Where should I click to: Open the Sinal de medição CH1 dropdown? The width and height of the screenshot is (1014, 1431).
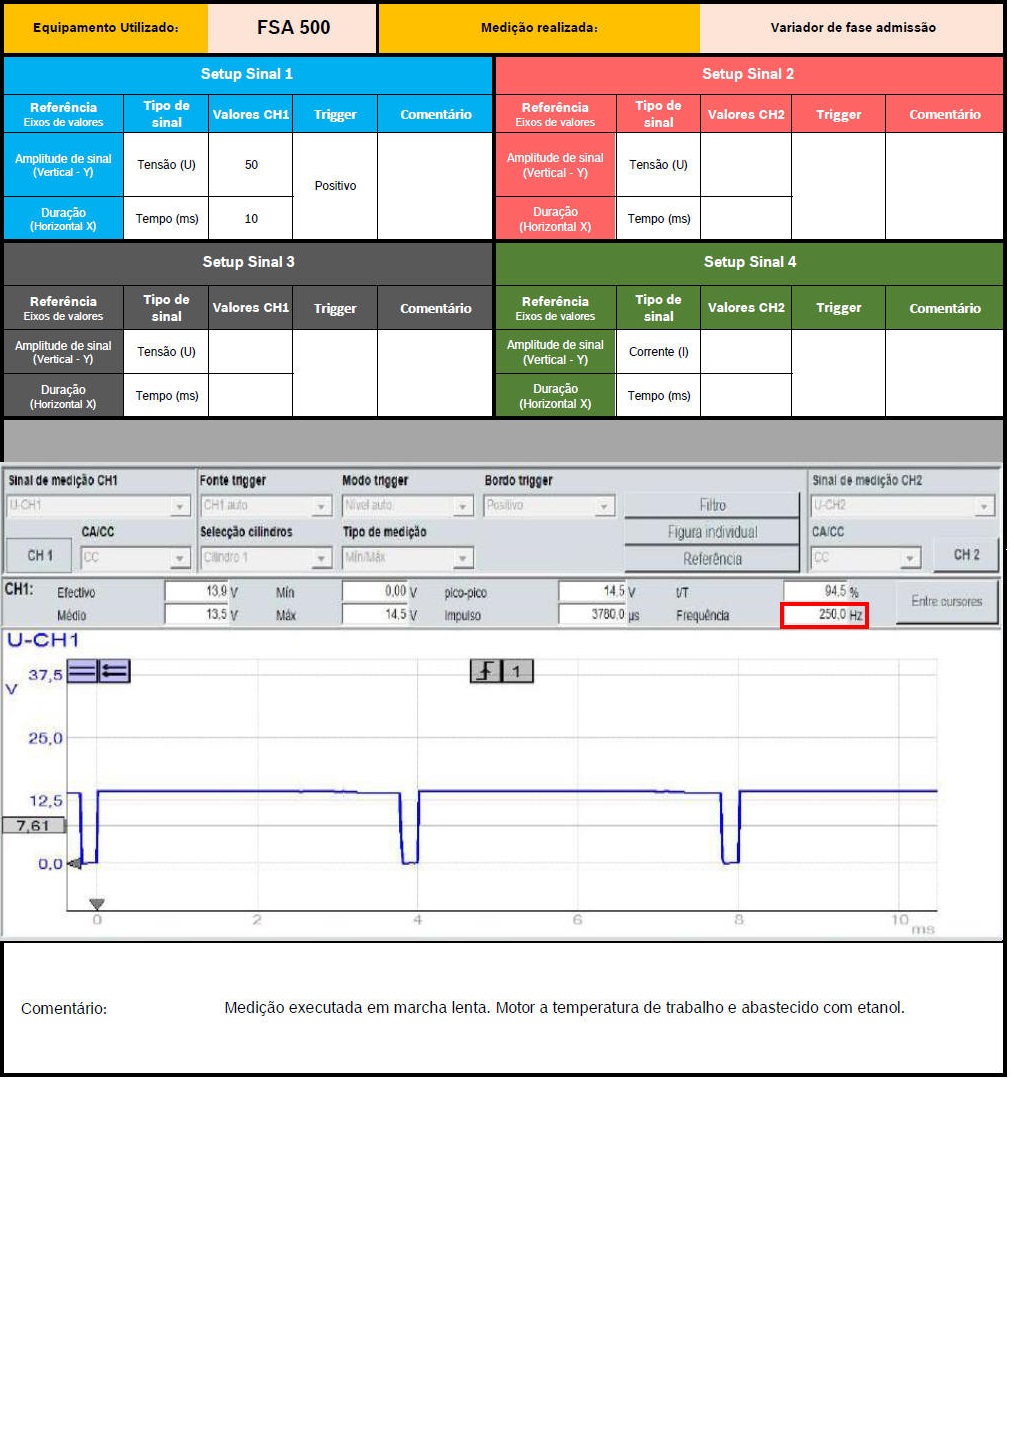(98, 506)
